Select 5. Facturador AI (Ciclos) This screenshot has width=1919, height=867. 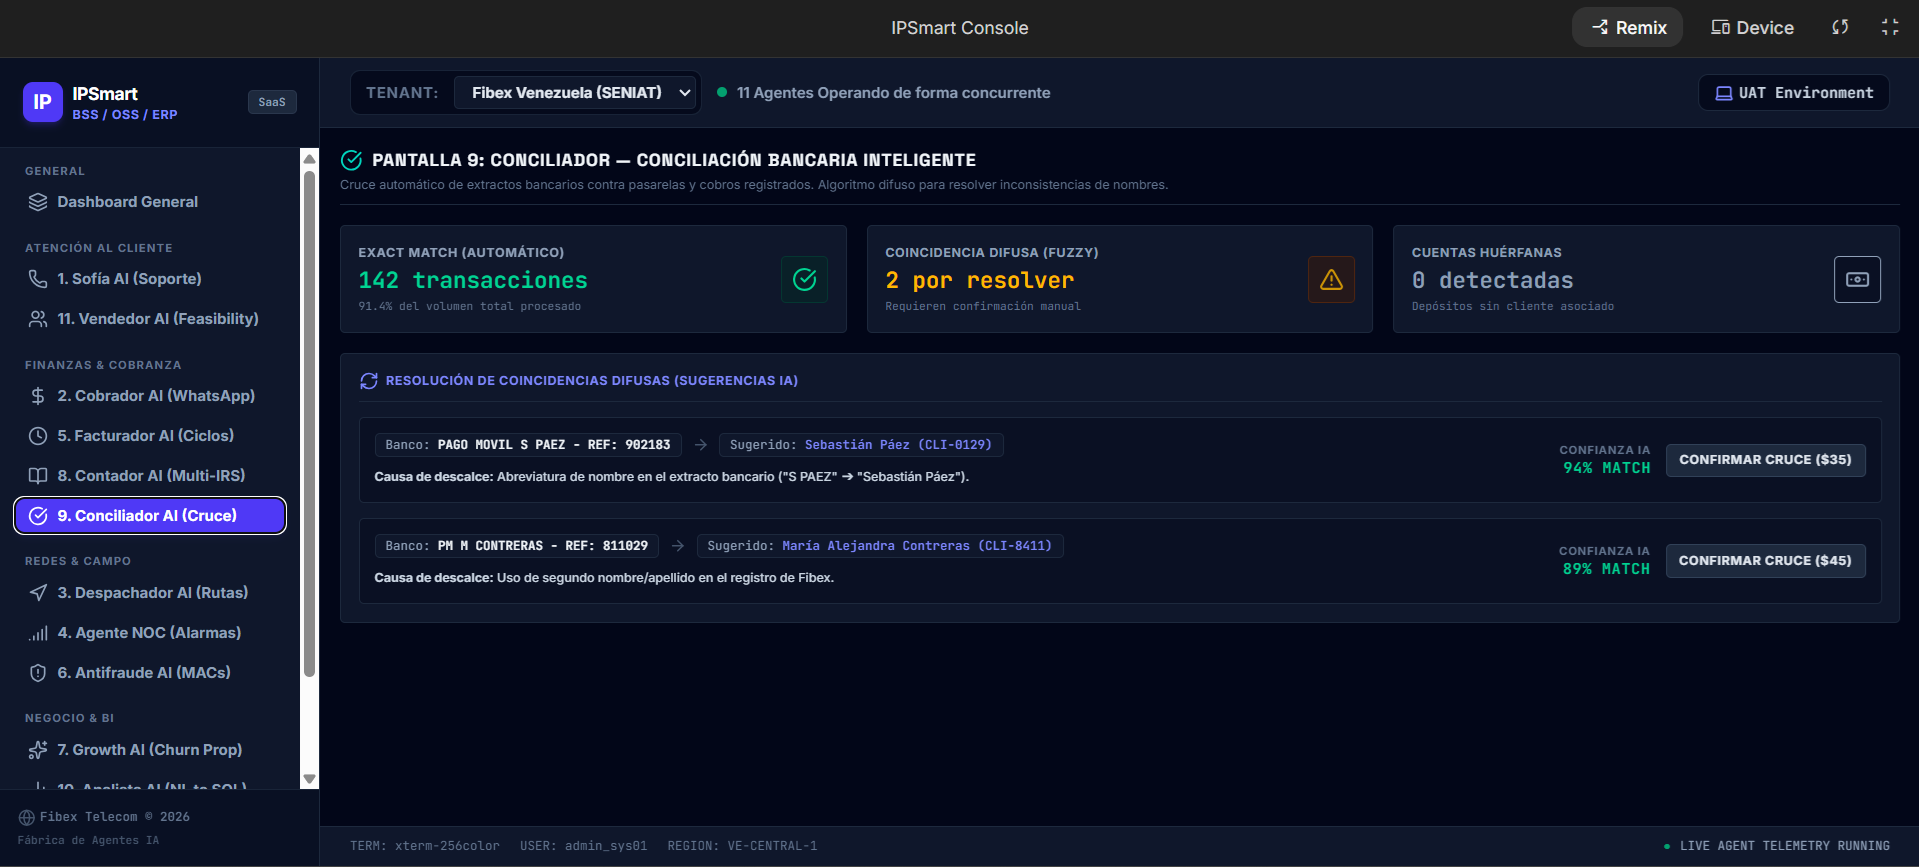pos(150,436)
